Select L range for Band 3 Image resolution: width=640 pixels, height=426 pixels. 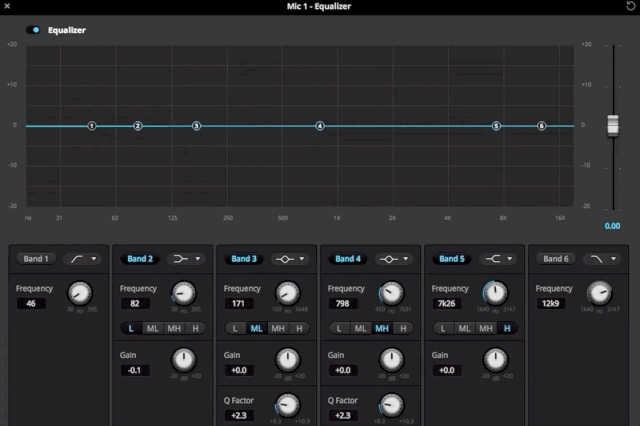[x=235, y=328]
